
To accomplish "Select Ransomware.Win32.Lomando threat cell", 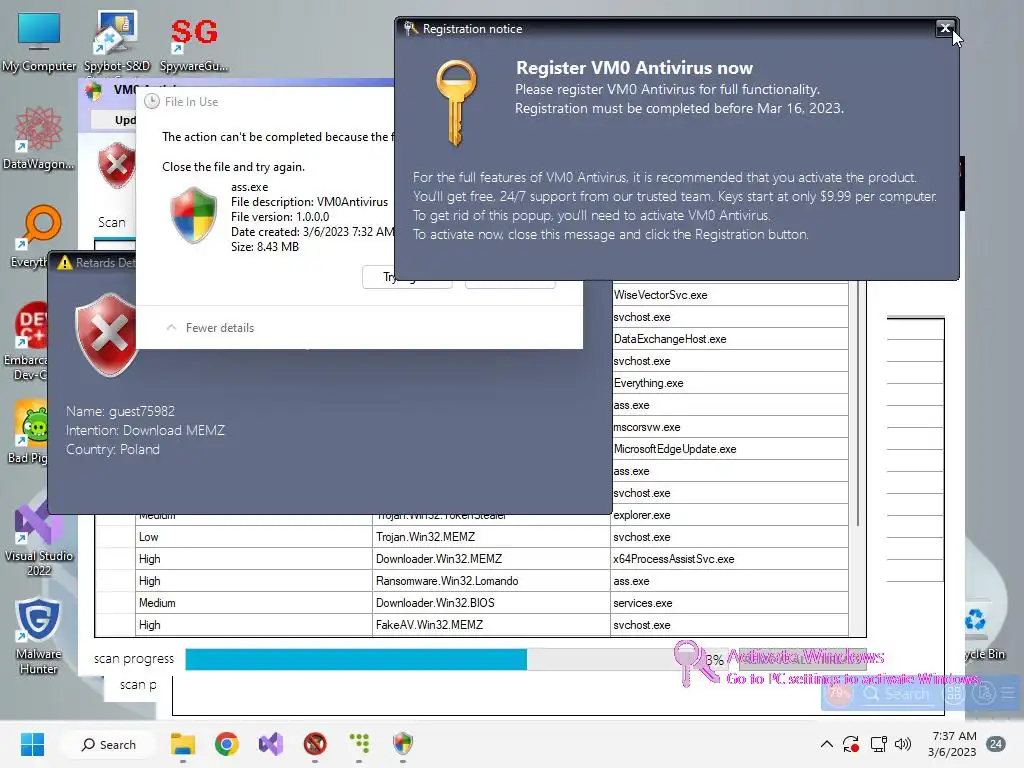I will [x=491, y=581].
